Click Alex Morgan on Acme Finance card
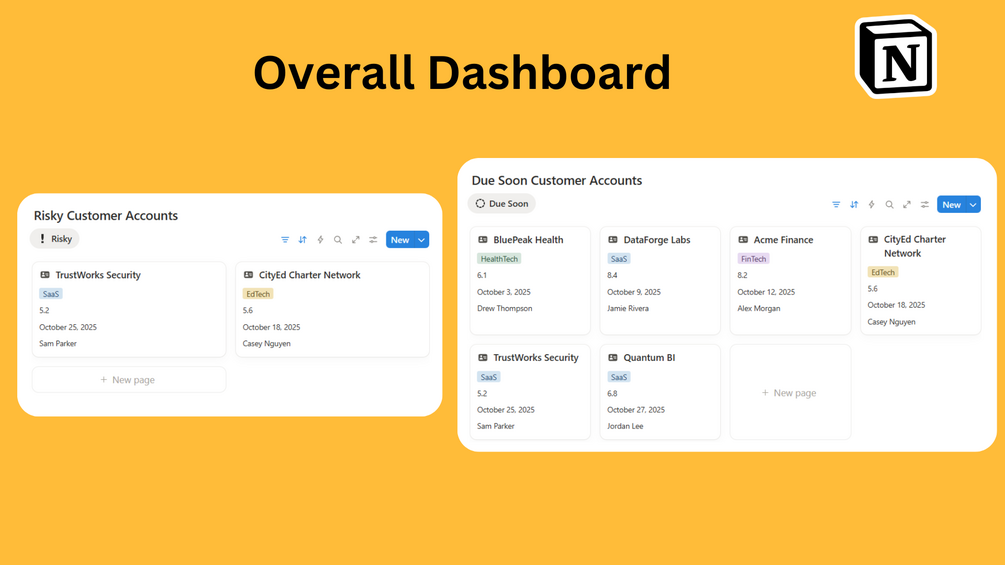 (759, 308)
